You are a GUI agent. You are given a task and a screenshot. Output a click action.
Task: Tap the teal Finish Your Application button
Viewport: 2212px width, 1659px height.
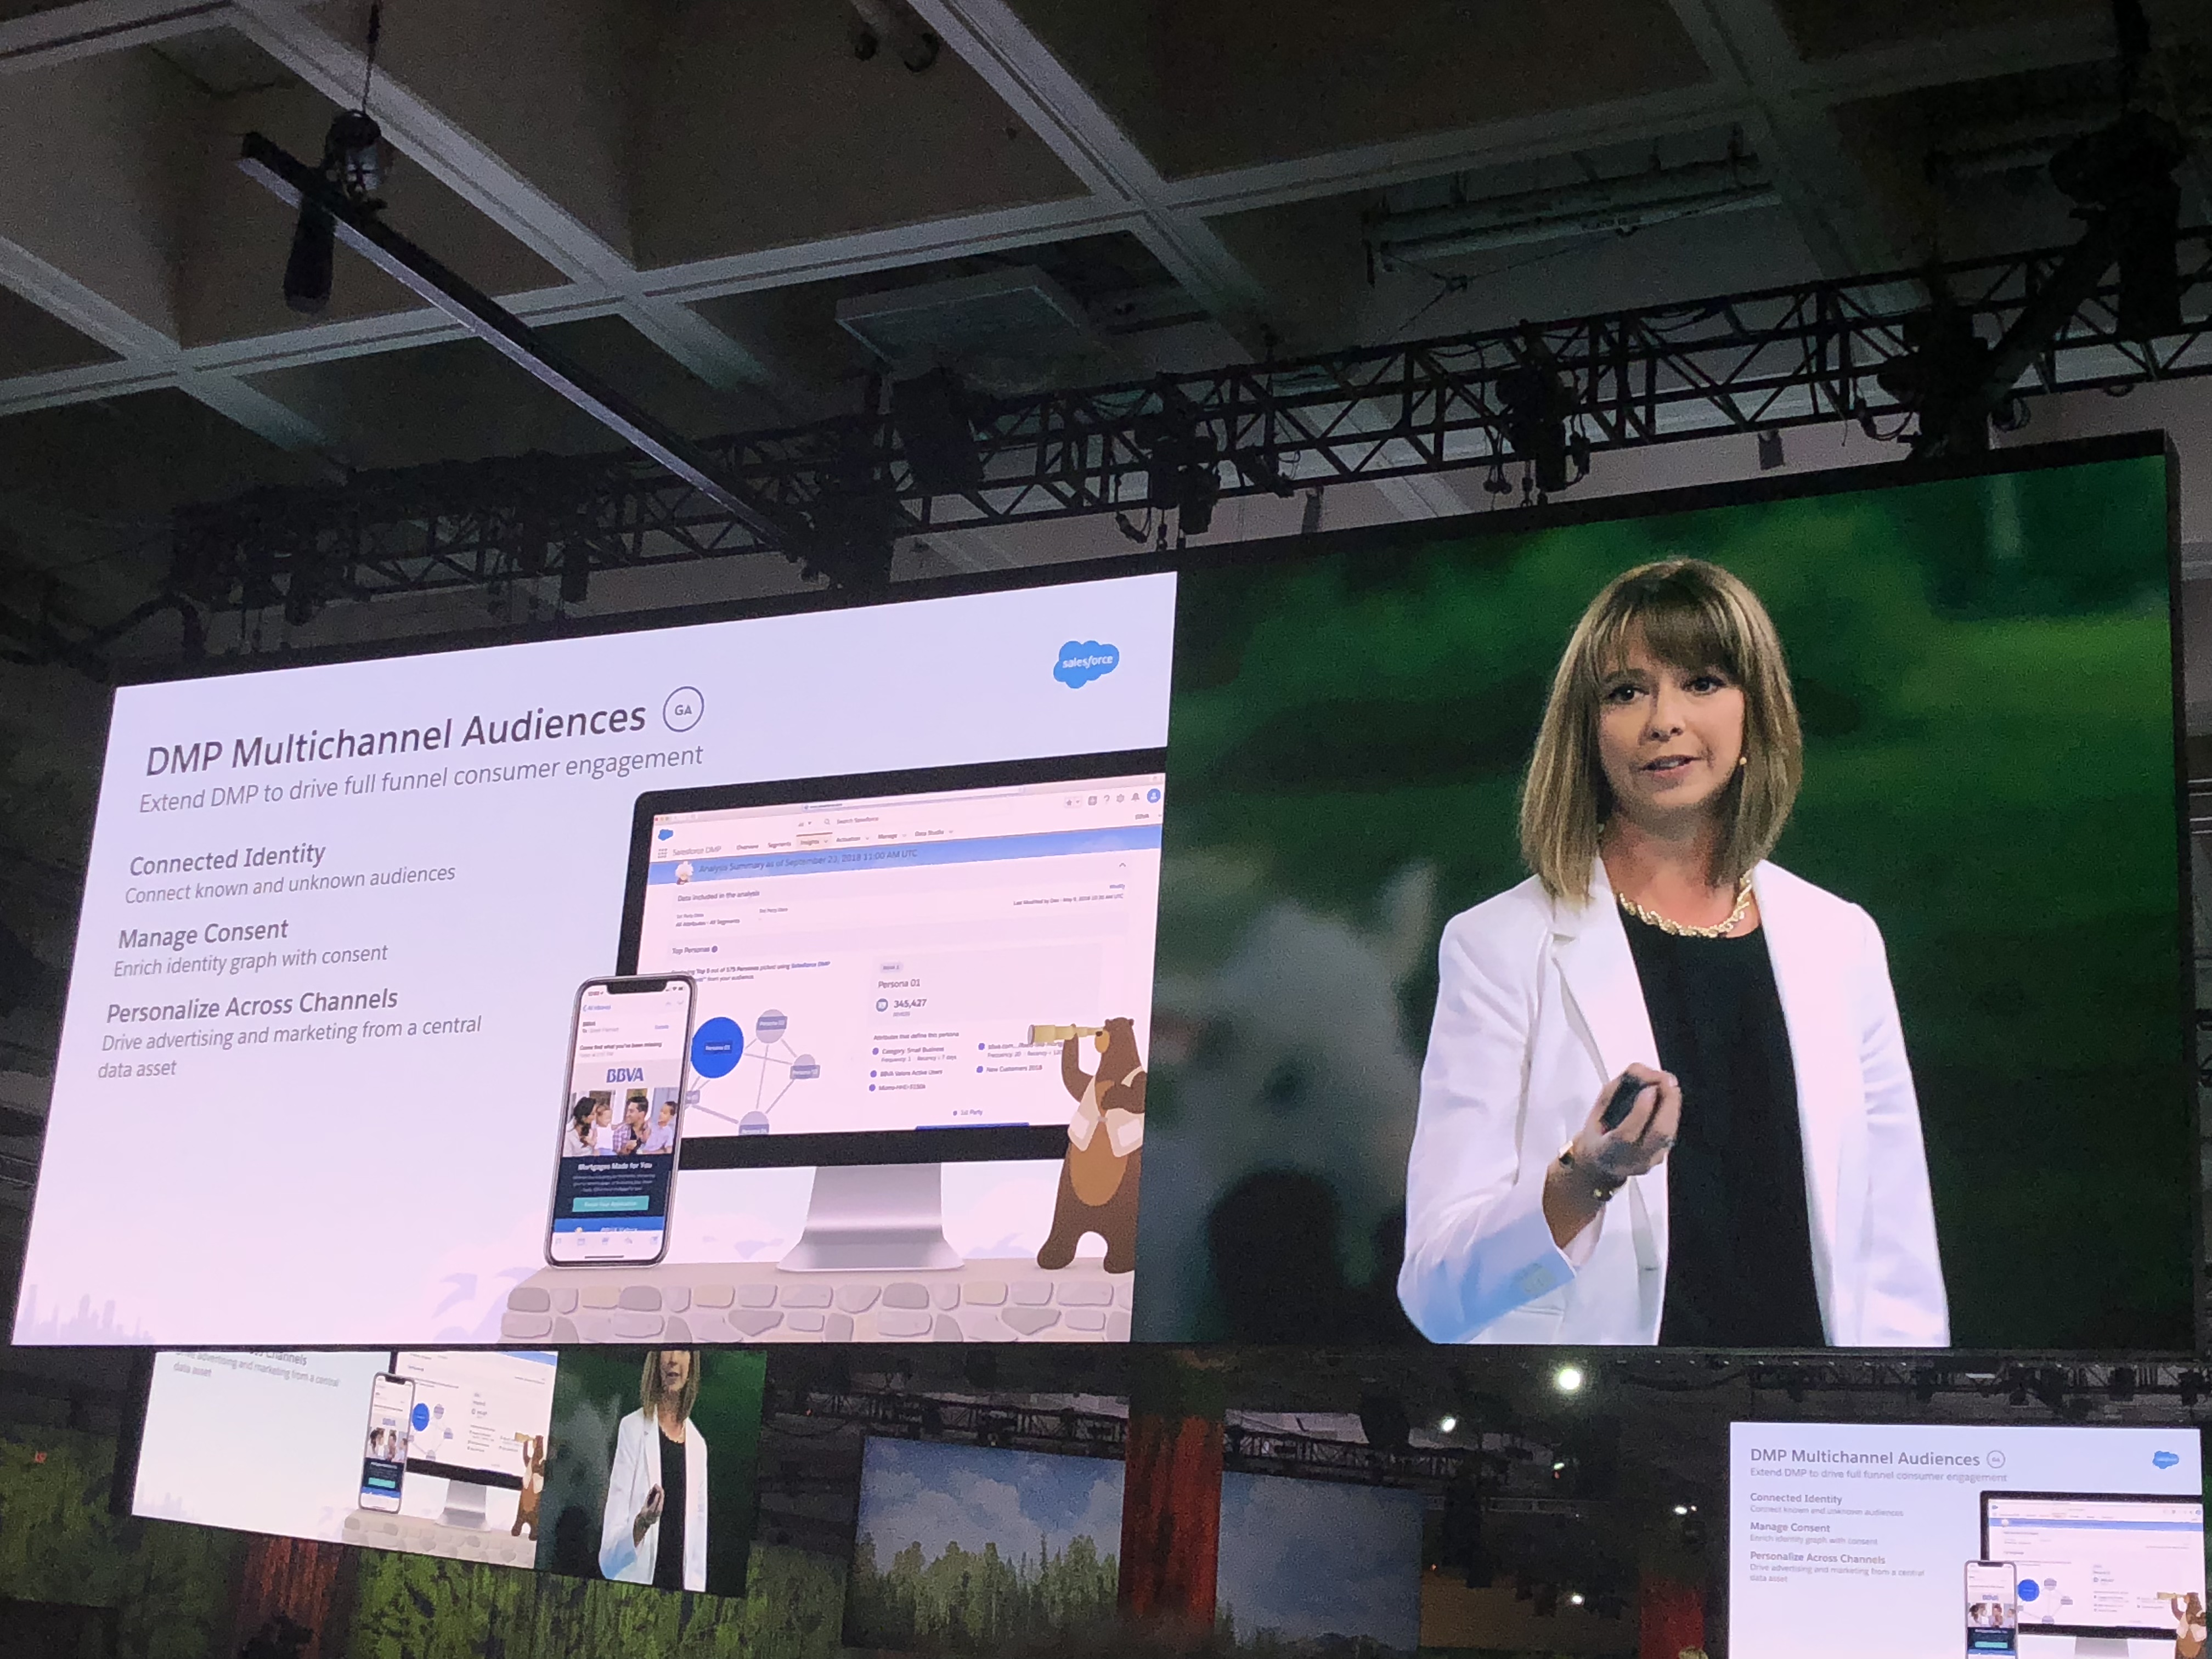tap(611, 1204)
